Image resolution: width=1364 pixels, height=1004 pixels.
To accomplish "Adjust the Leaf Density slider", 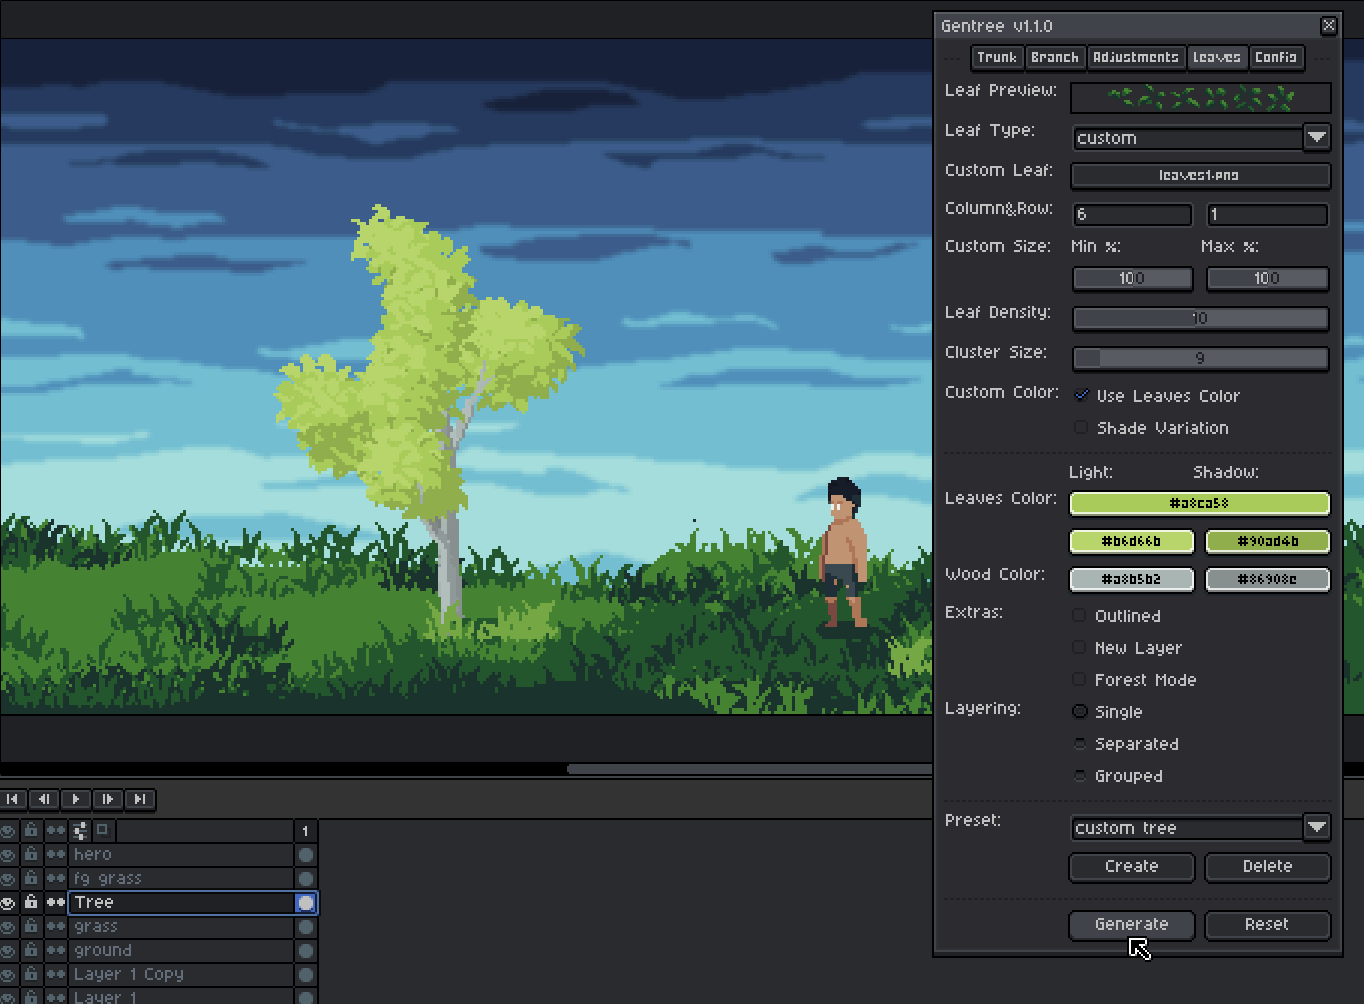I will (1200, 319).
